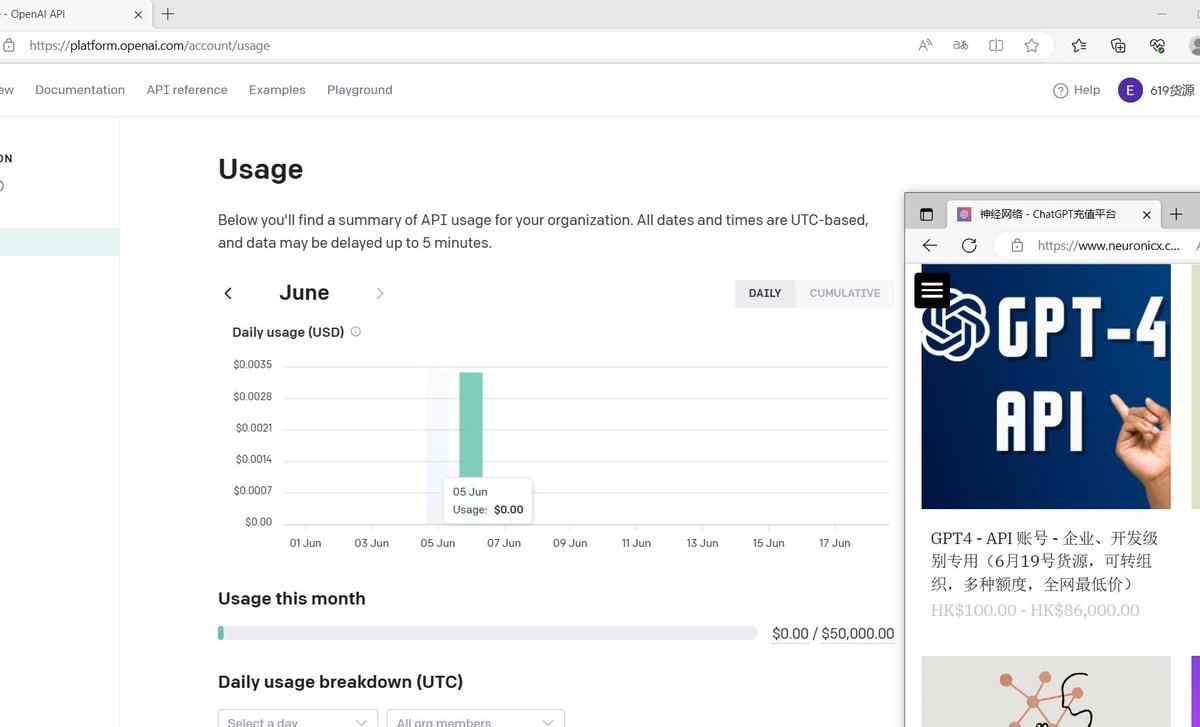Click the info icon next to Daily usage (USD)
Image resolution: width=1200 pixels, height=727 pixels.
[x=356, y=331]
